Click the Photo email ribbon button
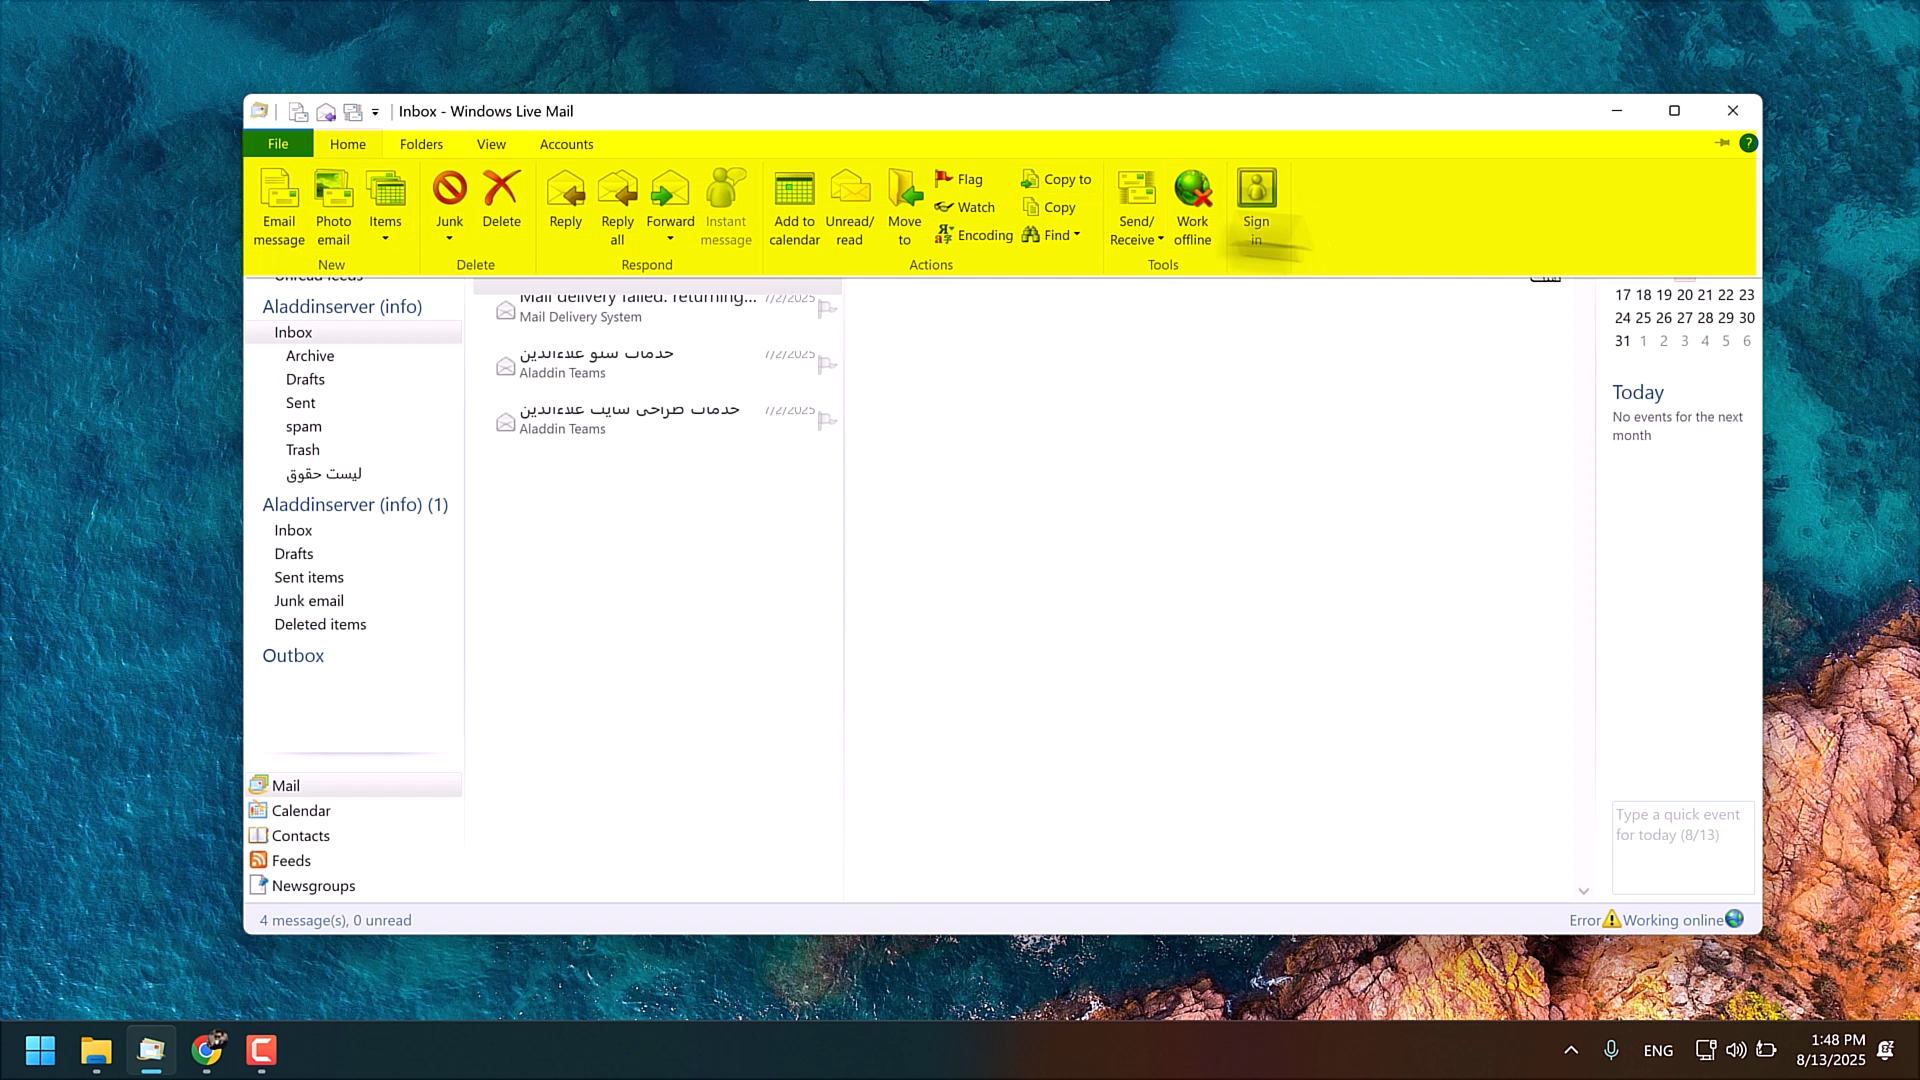1920x1080 pixels. [333, 208]
